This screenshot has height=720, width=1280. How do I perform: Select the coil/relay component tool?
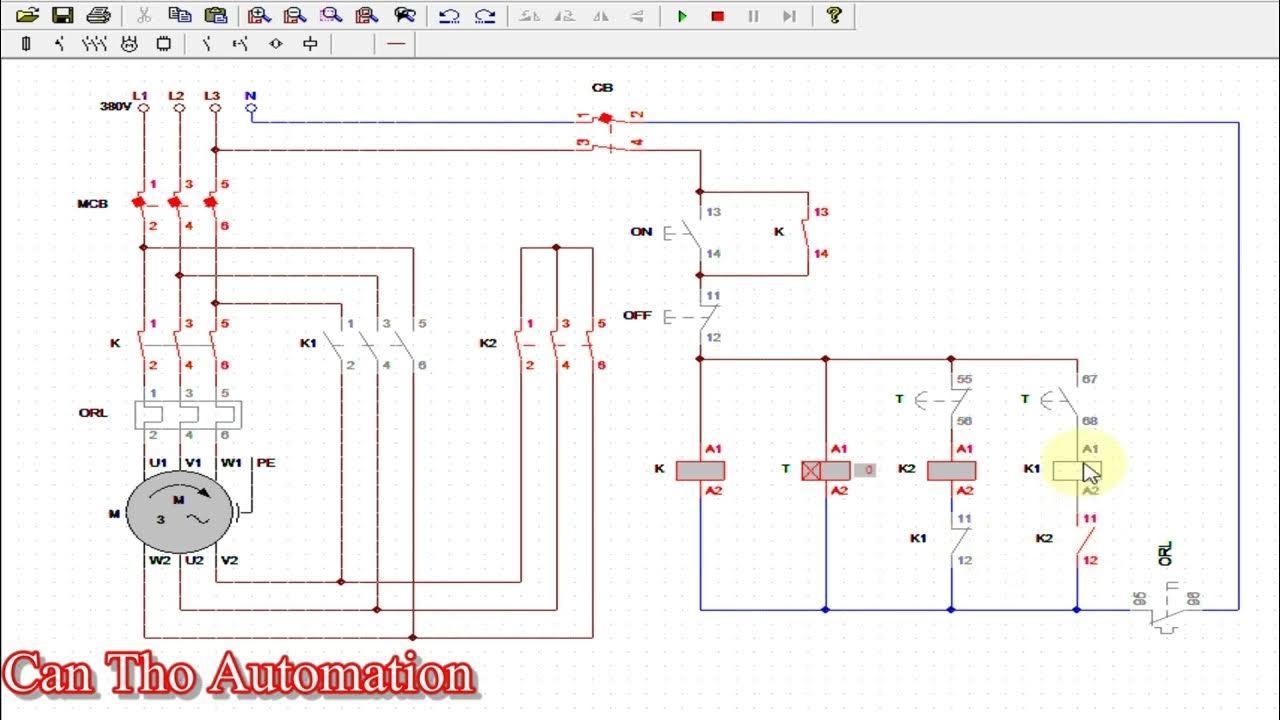coord(163,44)
